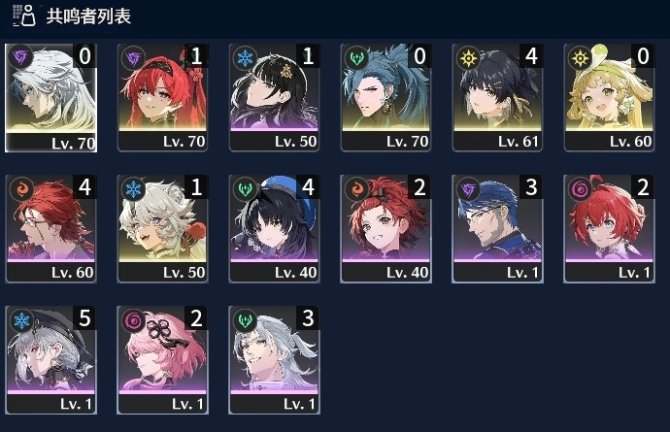Click the glacio snowflake icon on Lv. 50 black-haired card
The image size is (670, 432).
245,58
